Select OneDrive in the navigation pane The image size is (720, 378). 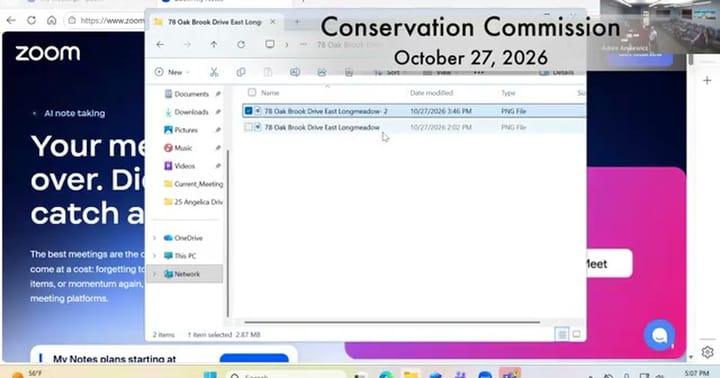188,238
